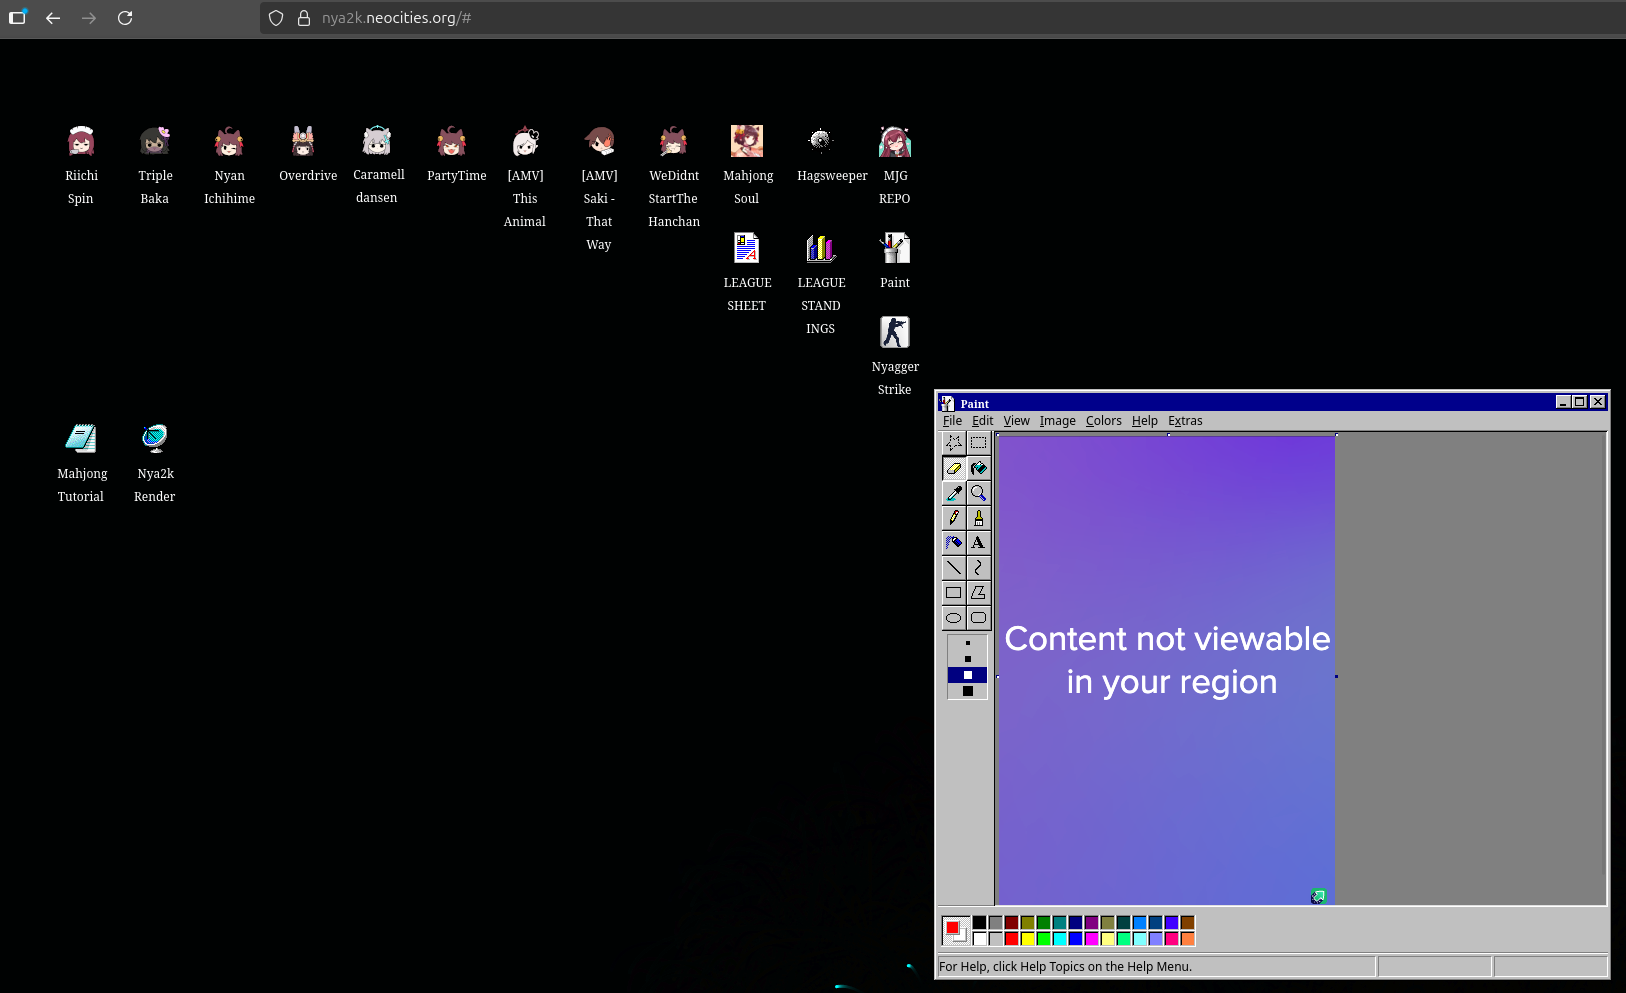
Task: Maximize the Paint window
Action: pyautogui.click(x=1580, y=402)
